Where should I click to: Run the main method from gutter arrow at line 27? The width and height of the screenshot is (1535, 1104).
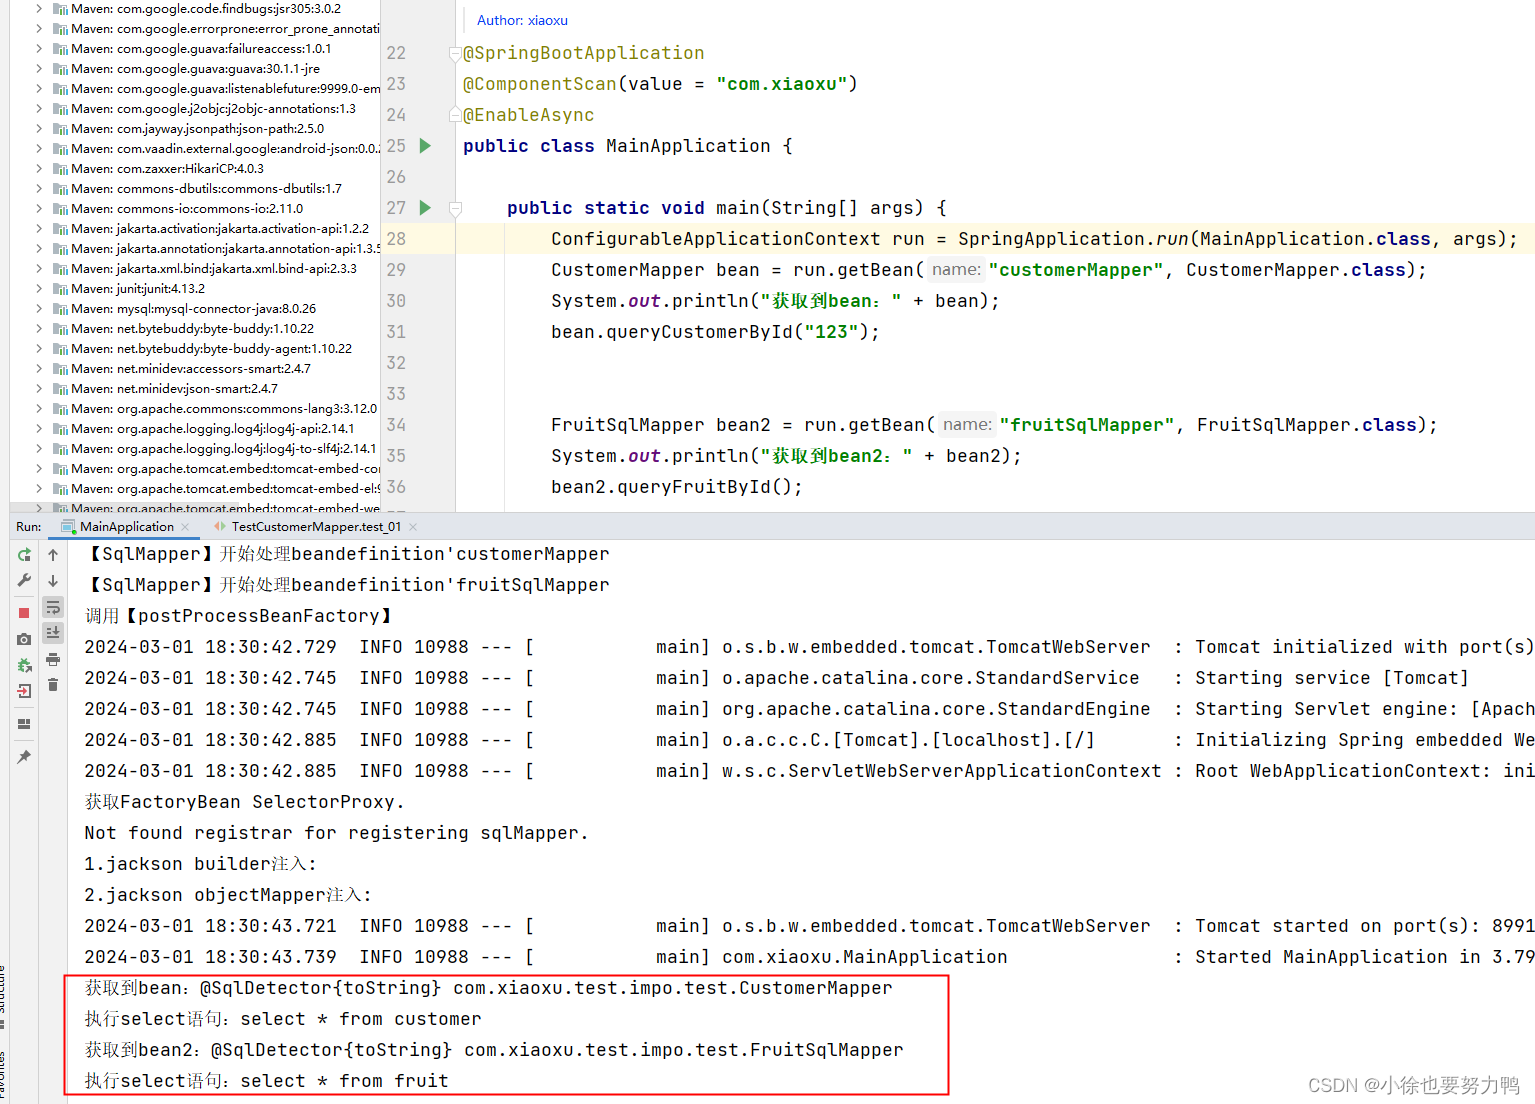(425, 208)
